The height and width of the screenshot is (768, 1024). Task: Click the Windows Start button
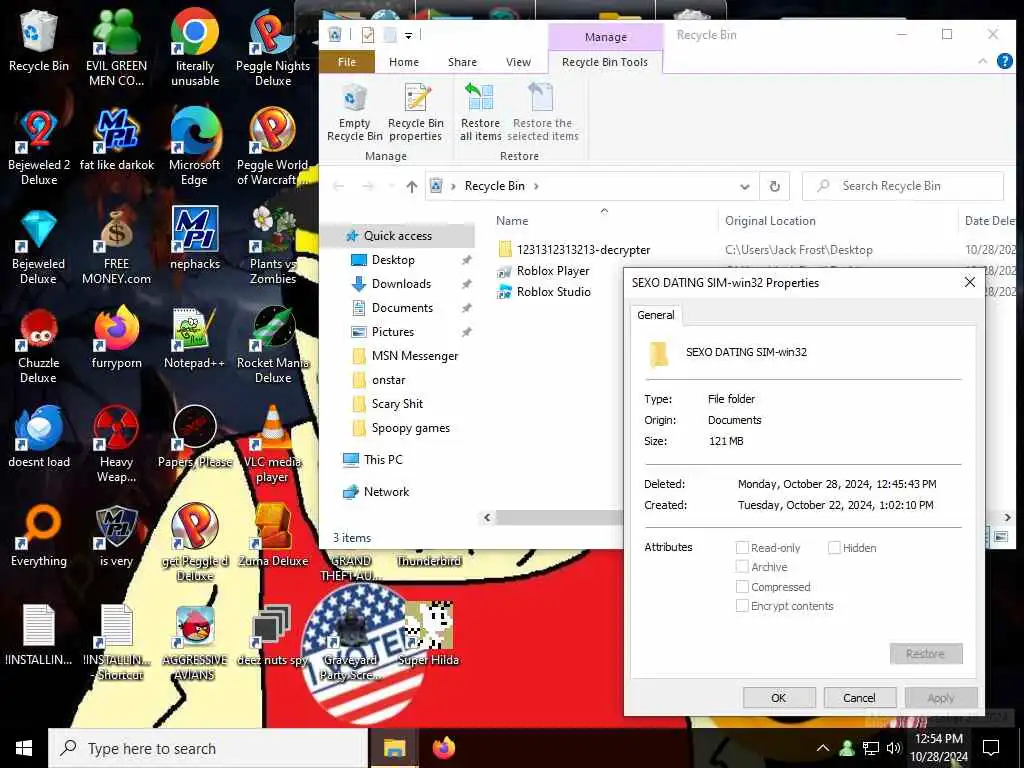24,748
